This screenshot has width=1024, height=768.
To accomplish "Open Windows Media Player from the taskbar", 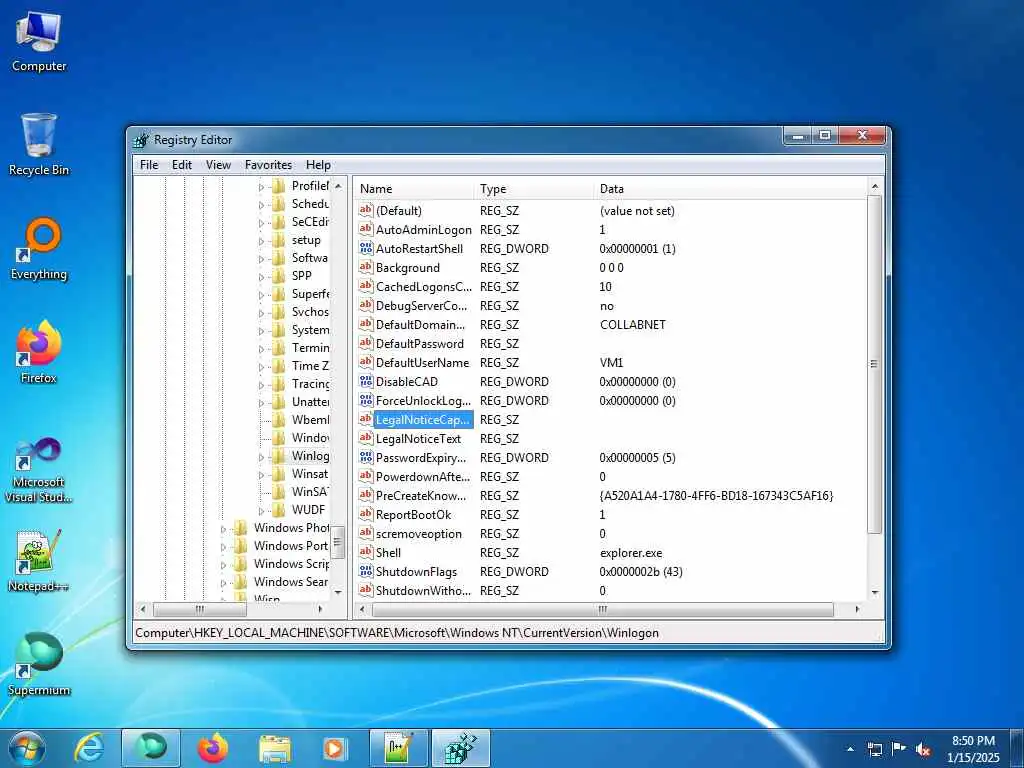I will (x=335, y=748).
